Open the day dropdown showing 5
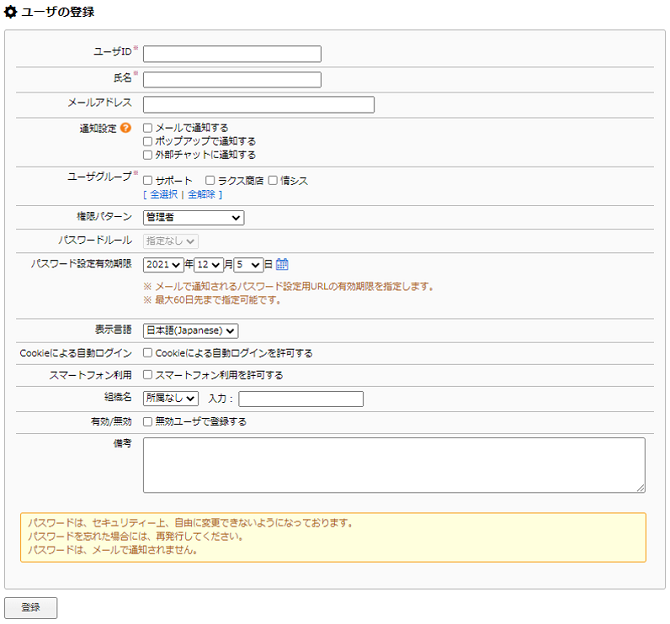The height and width of the screenshot is (624, 670). [248, 265]
